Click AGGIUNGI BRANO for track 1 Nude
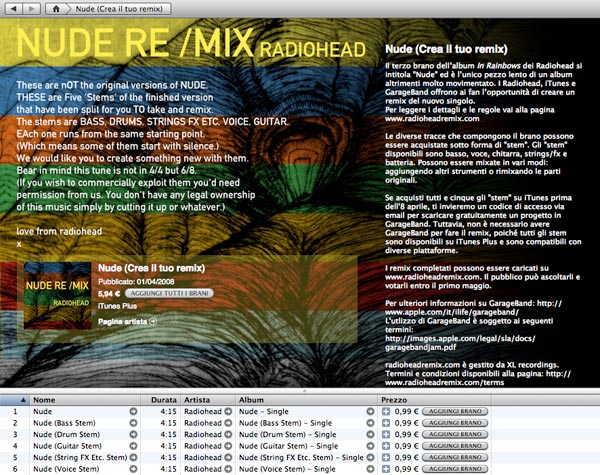Screen dimensions: 600x475 click(455, 411)
